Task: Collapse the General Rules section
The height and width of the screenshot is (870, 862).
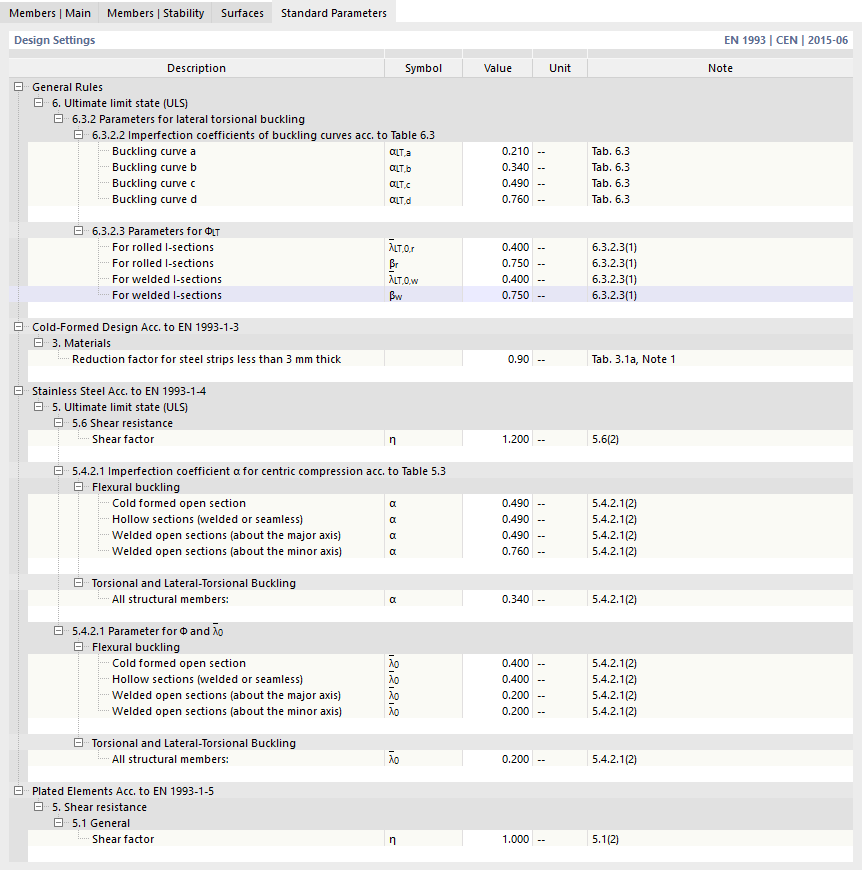Action: click(18, 87)
